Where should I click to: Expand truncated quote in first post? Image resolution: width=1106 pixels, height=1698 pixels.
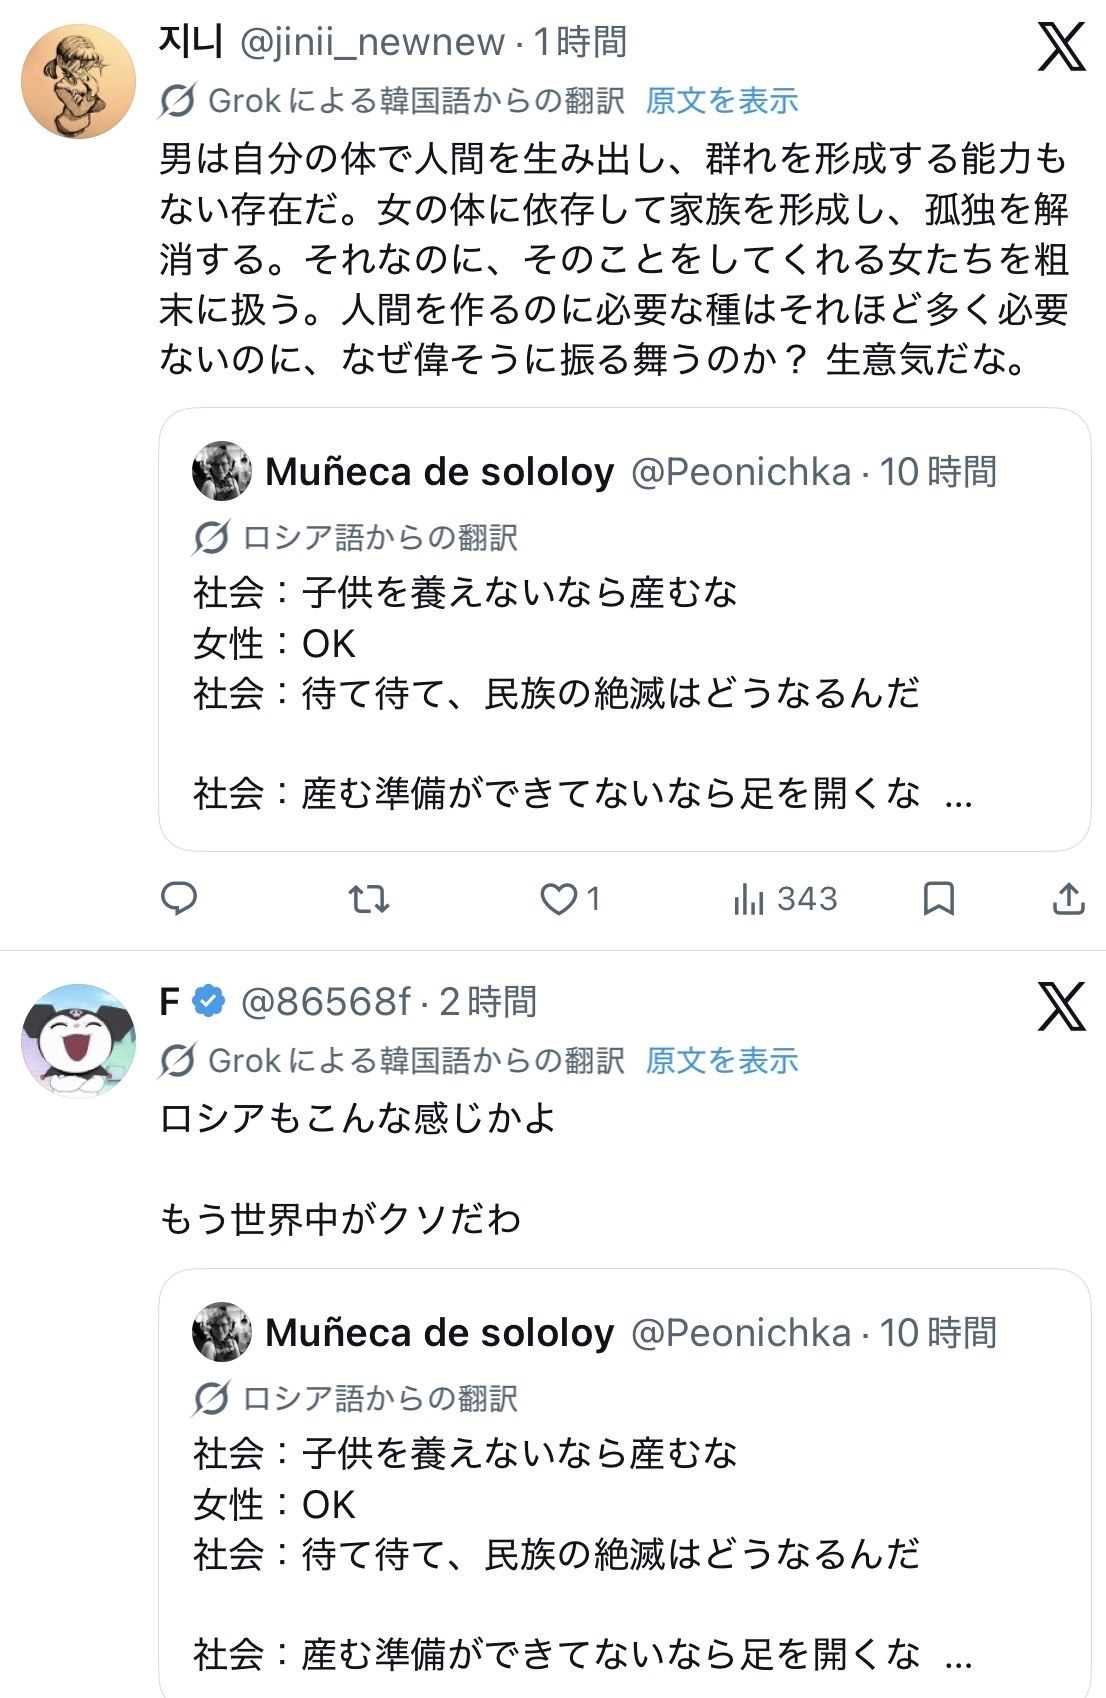click(958, 795)
